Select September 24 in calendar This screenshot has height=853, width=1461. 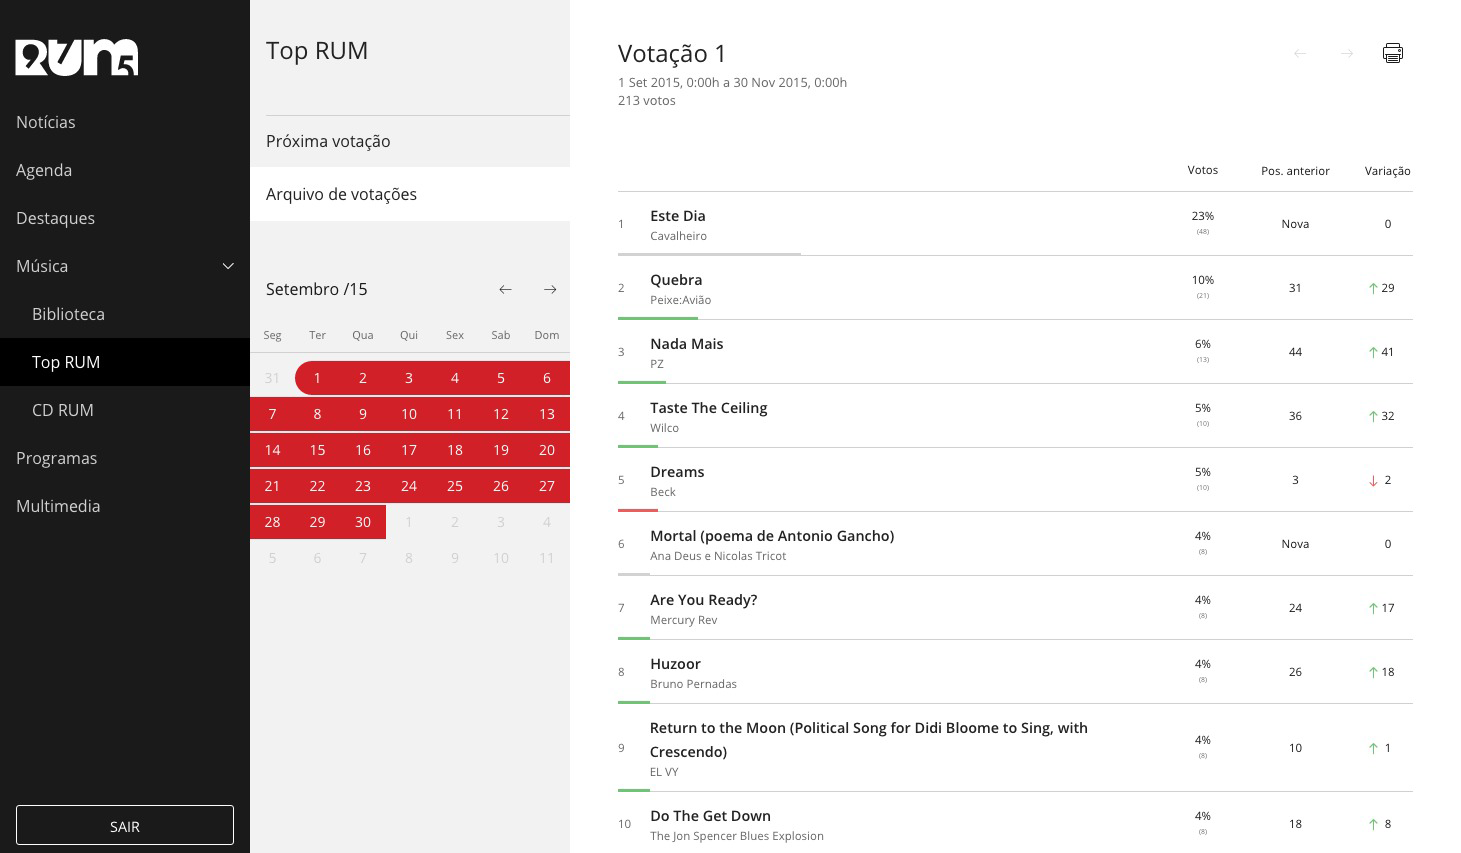click(409, 486)
